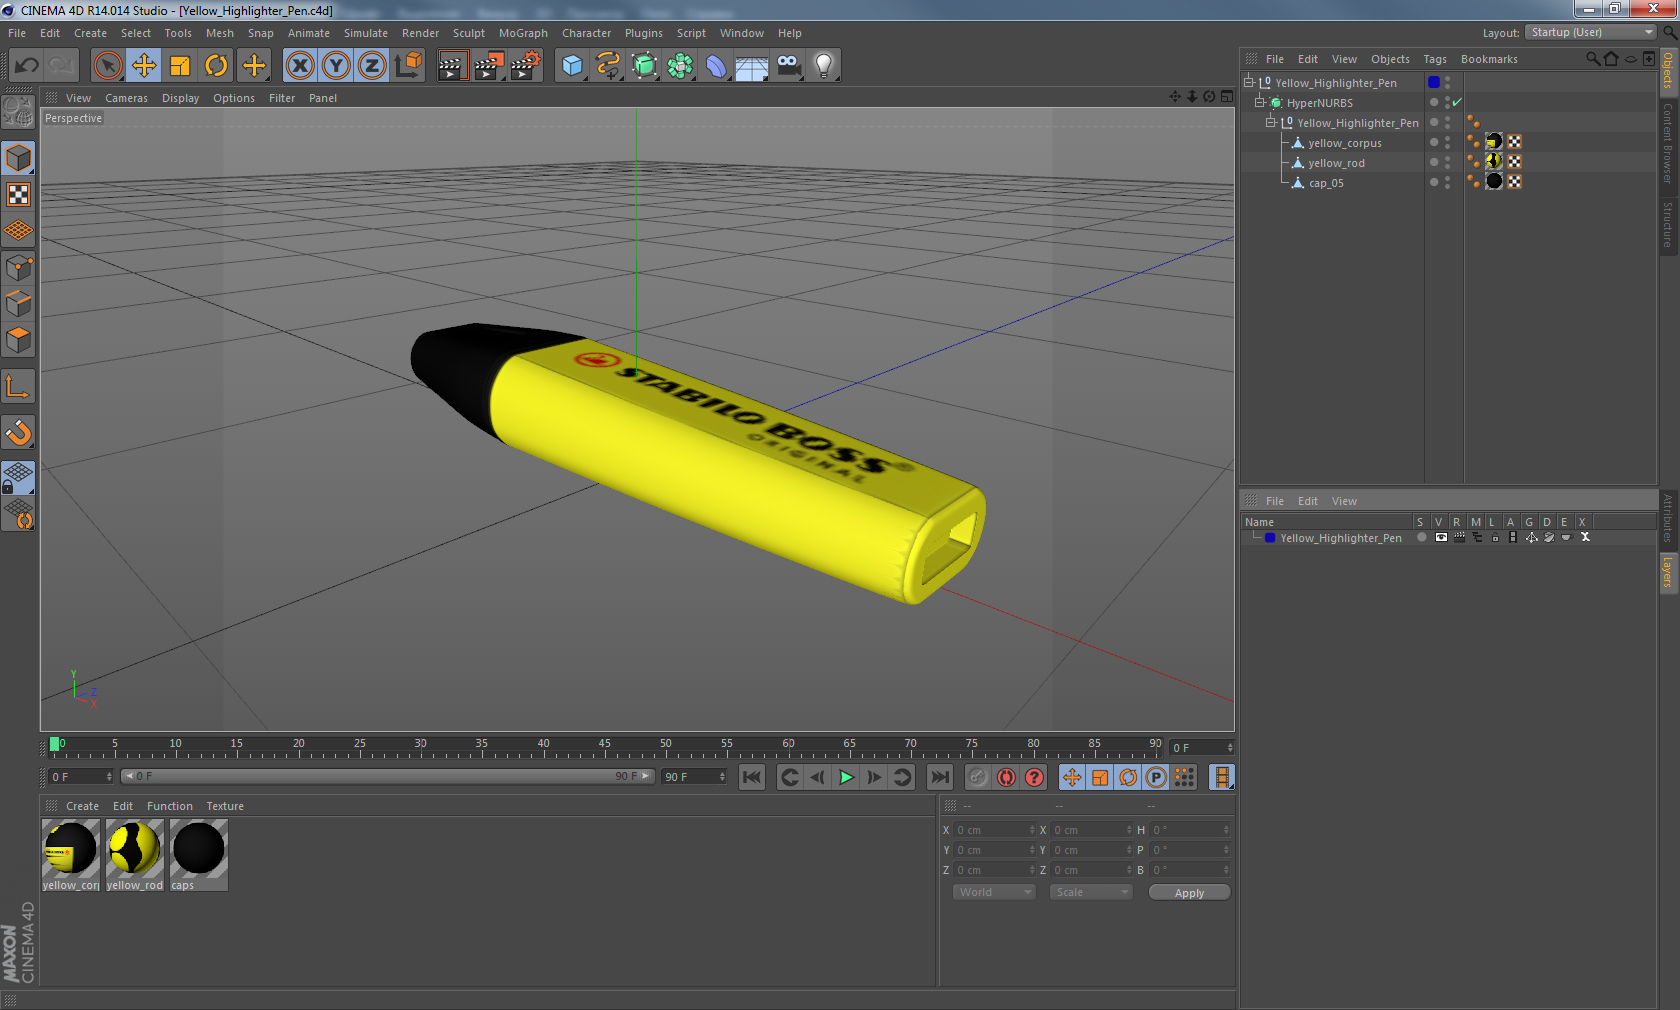Toggle layer Render clapper for Yellow_Highlighter_Pen
The width and height of the screenshot is (1680, 1010).
click(1459, 538)
